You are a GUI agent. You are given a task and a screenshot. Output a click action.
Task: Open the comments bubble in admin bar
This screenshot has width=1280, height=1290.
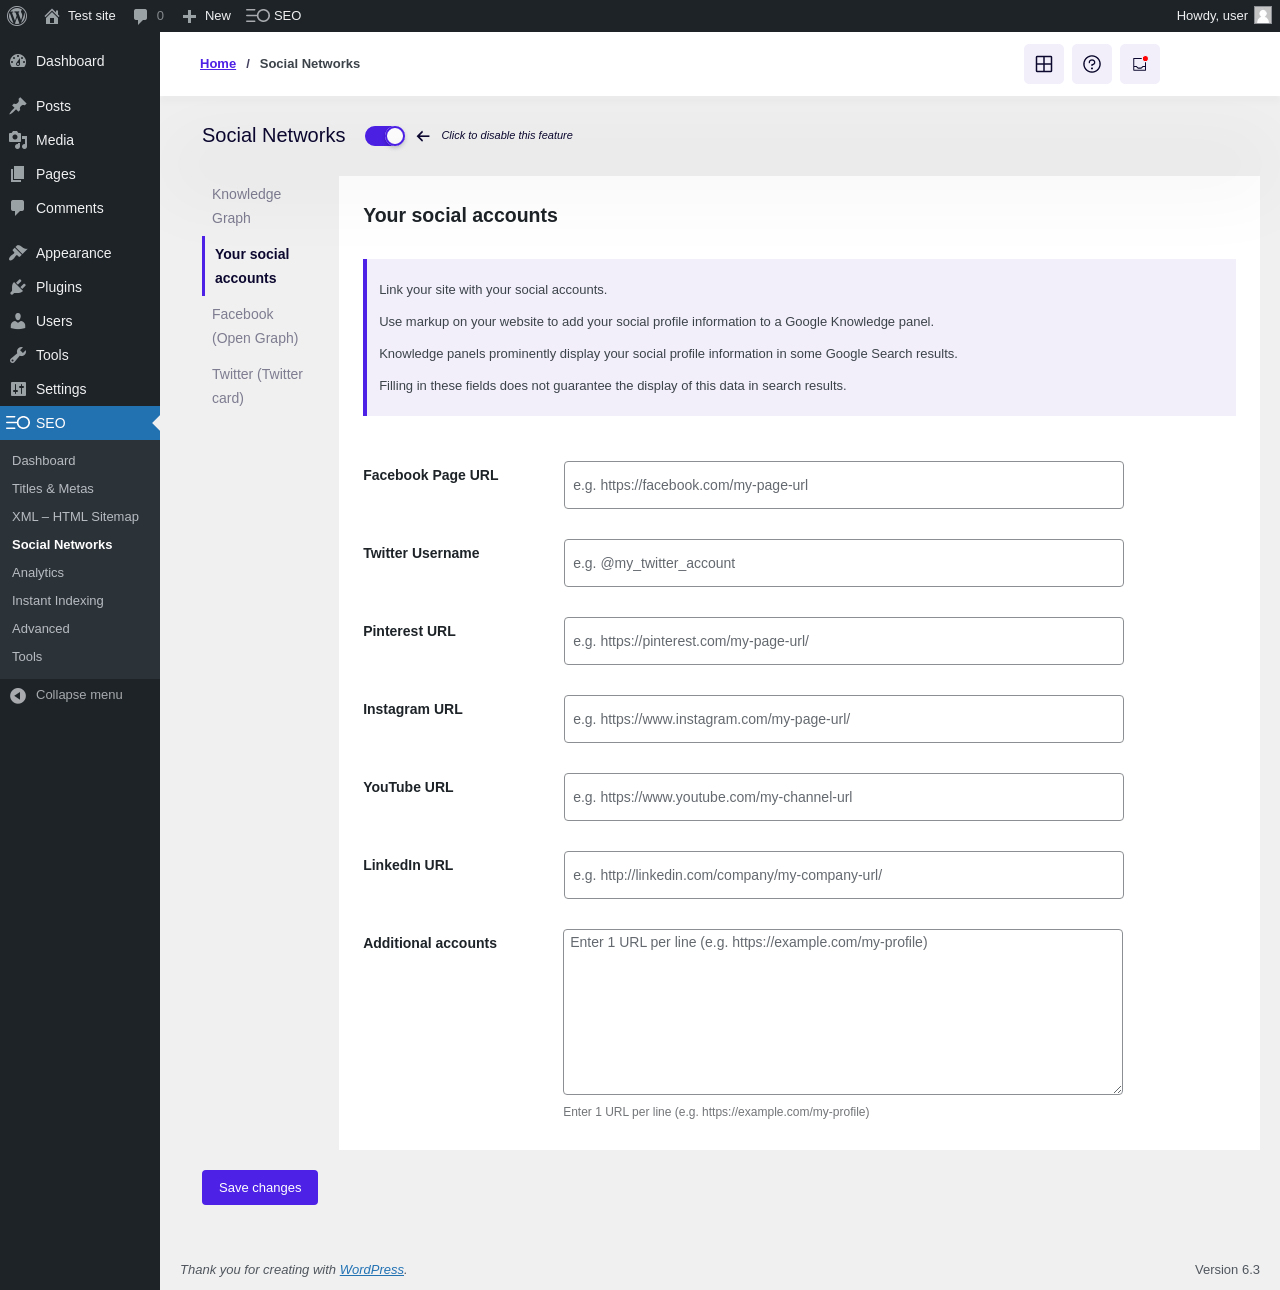[148, 16]
